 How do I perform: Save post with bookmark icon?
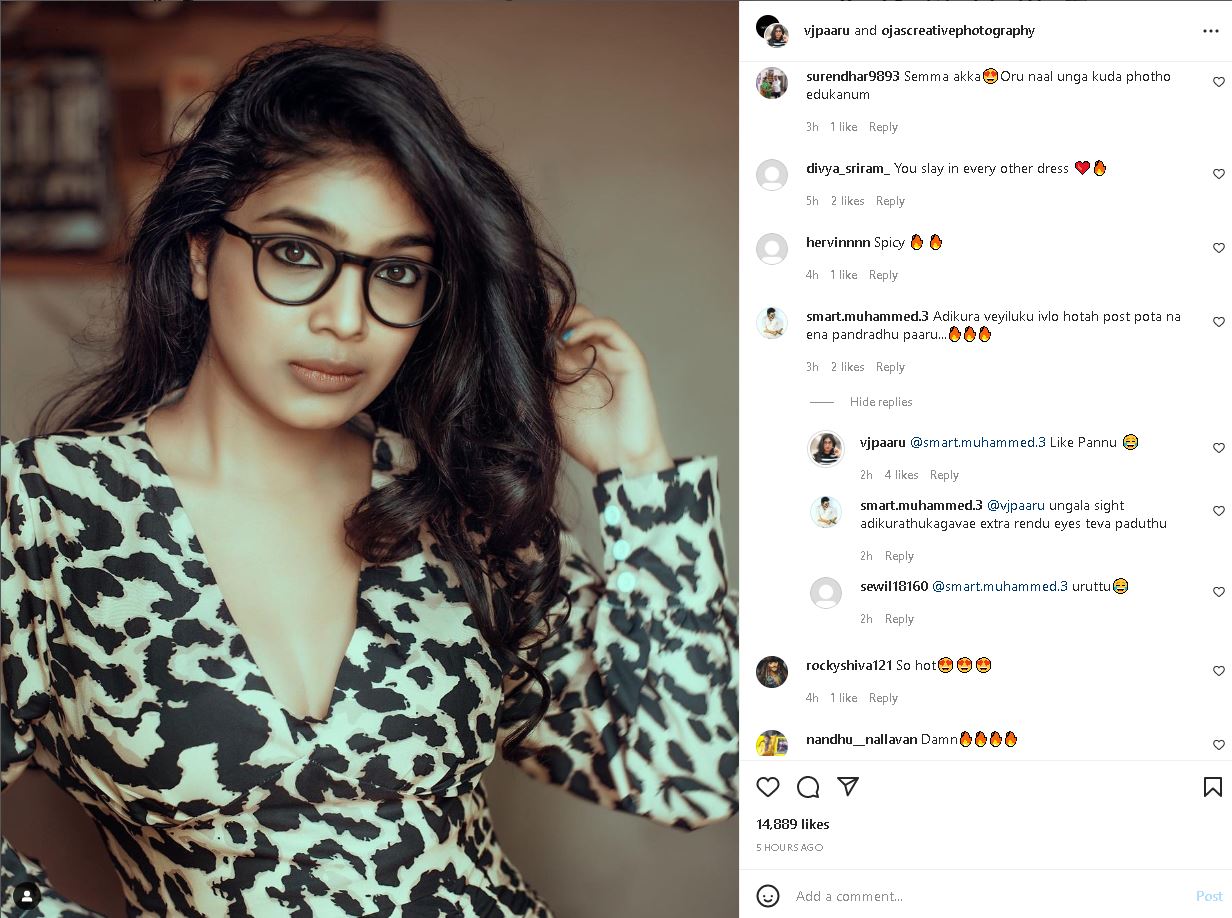pyautogui.click(x=1212, y=787)
